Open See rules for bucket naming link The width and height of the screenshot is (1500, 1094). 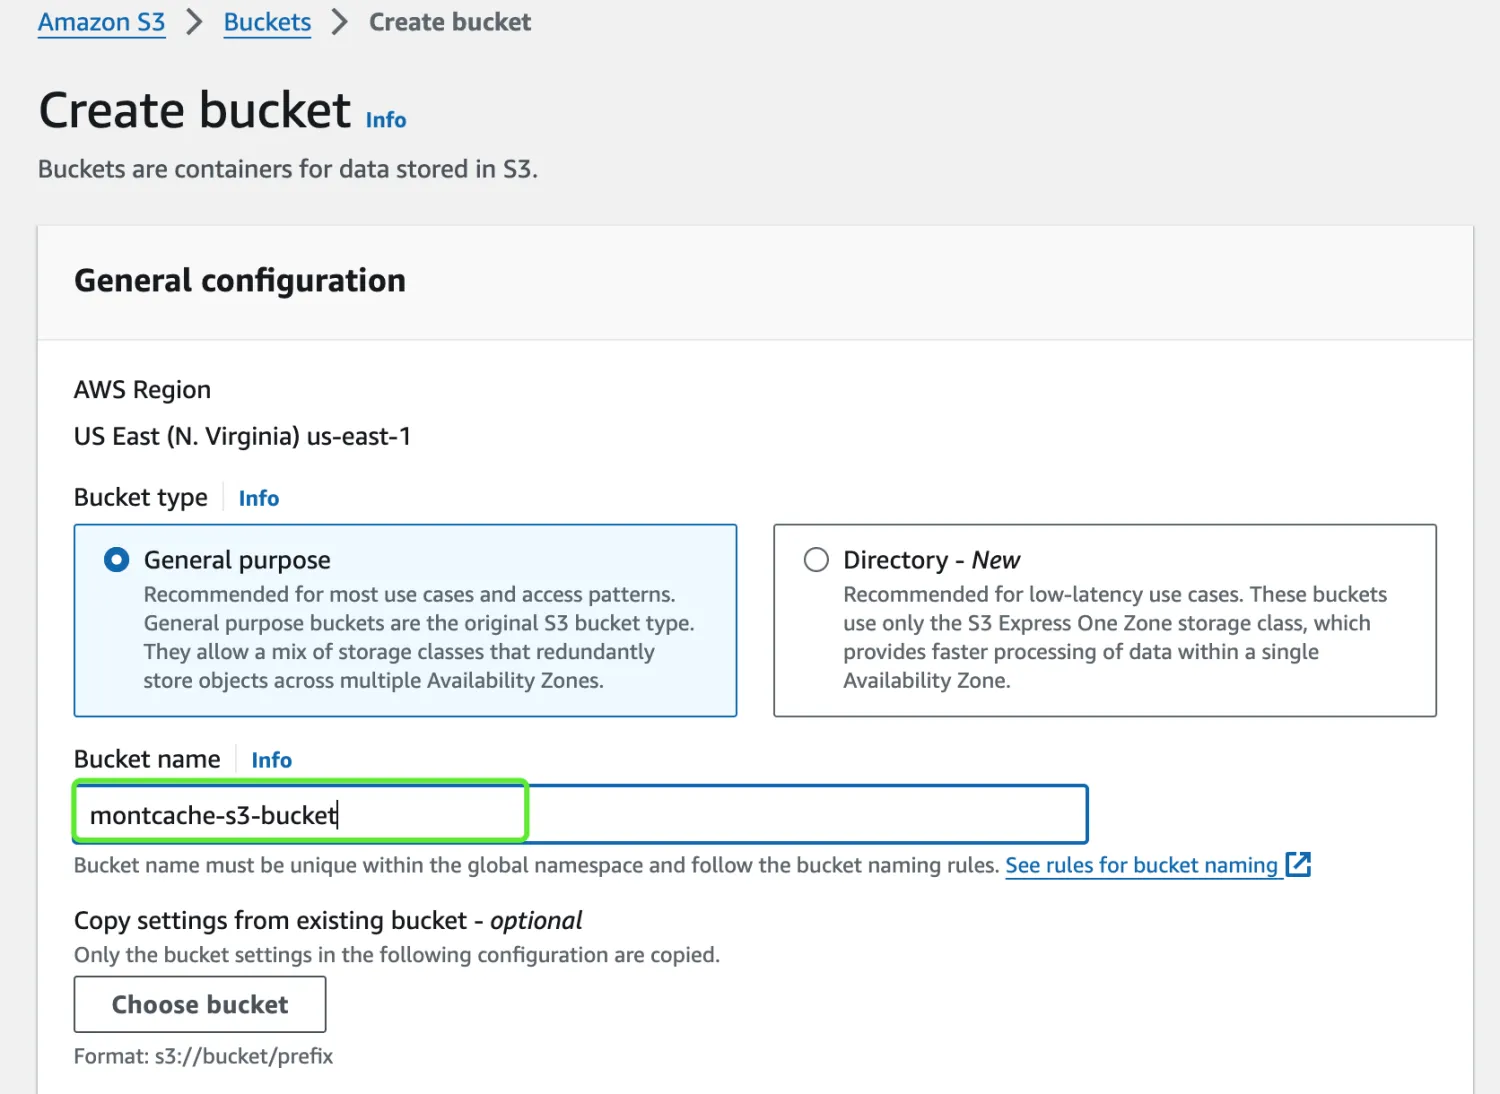1141,865
